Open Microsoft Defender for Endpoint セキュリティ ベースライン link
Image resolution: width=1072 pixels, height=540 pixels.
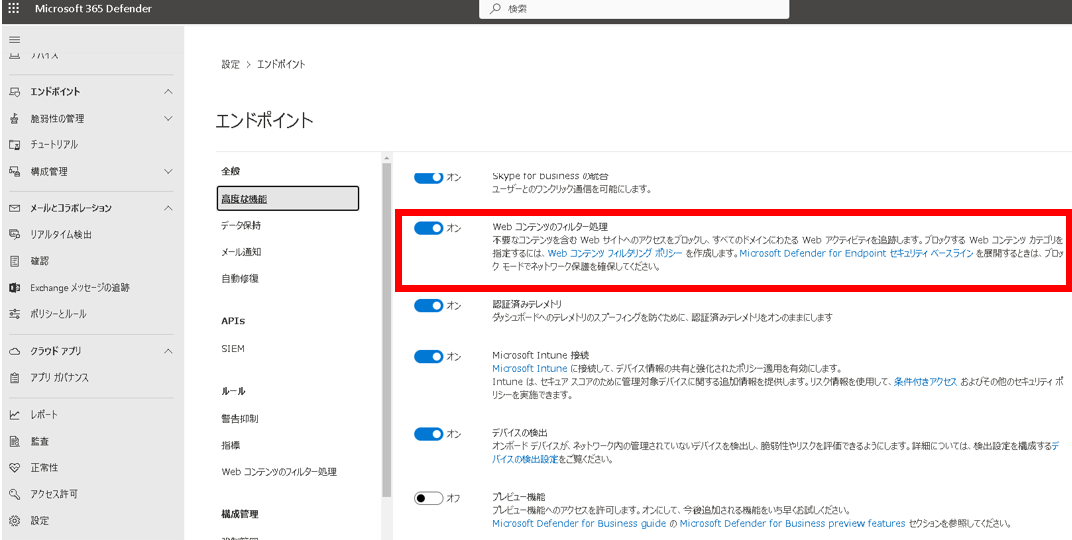click(x=857, y=253)
